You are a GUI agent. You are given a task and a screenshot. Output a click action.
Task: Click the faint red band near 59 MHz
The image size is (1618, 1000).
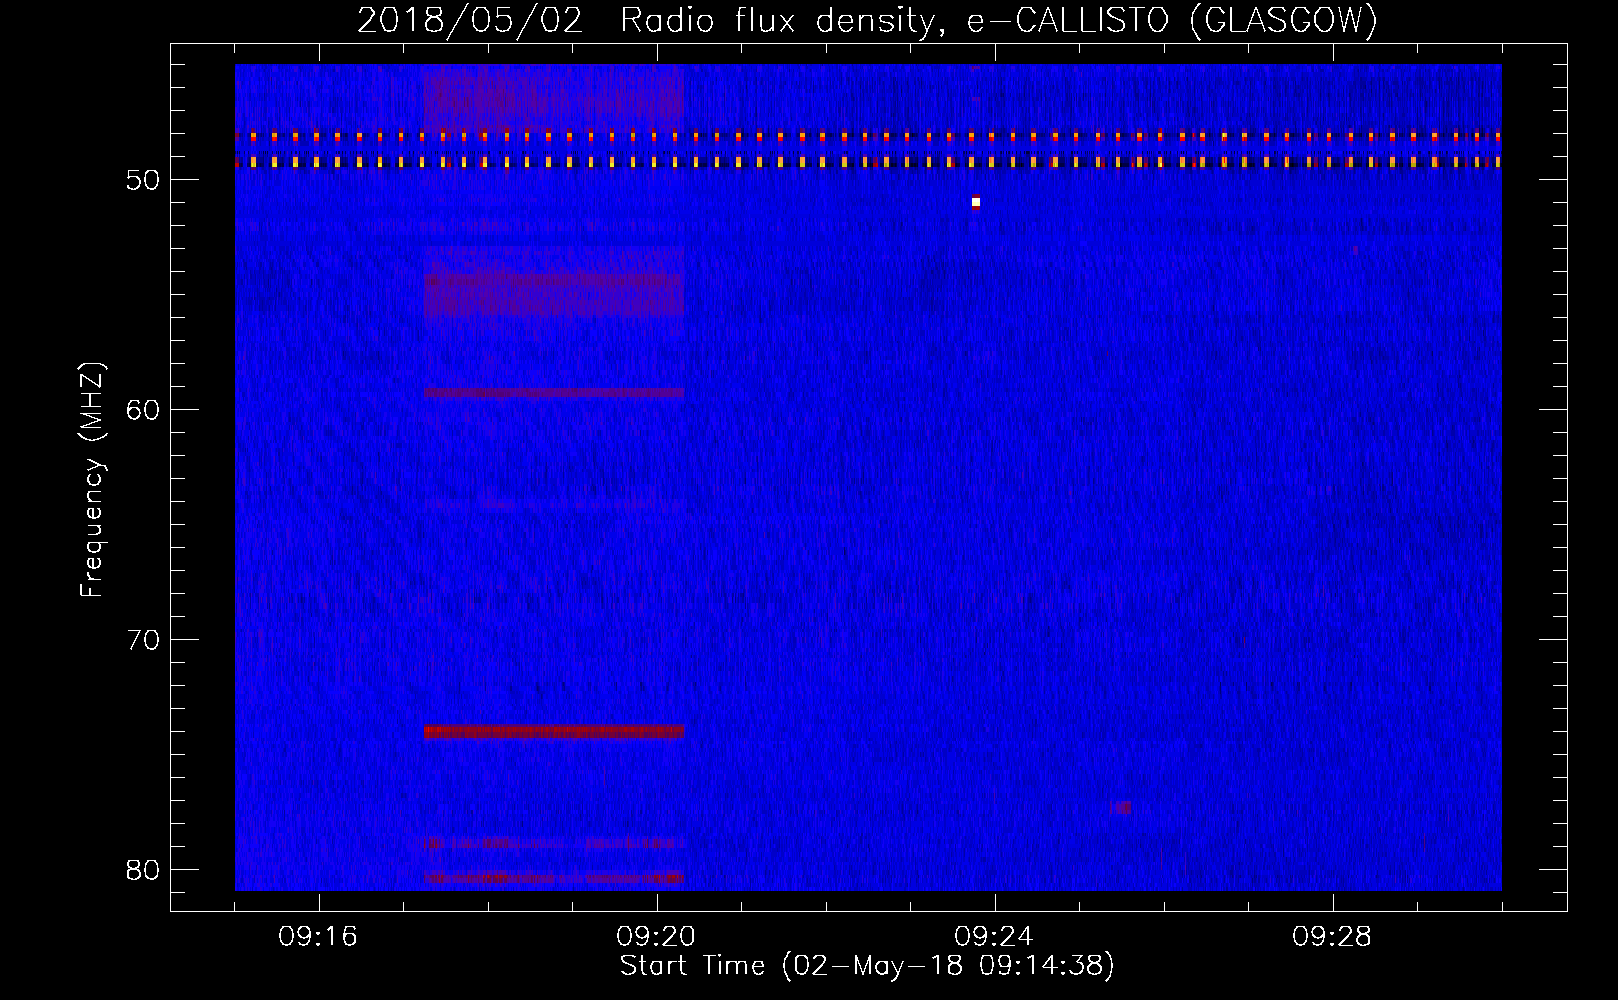pyautogui.click(x=554, y=393)
